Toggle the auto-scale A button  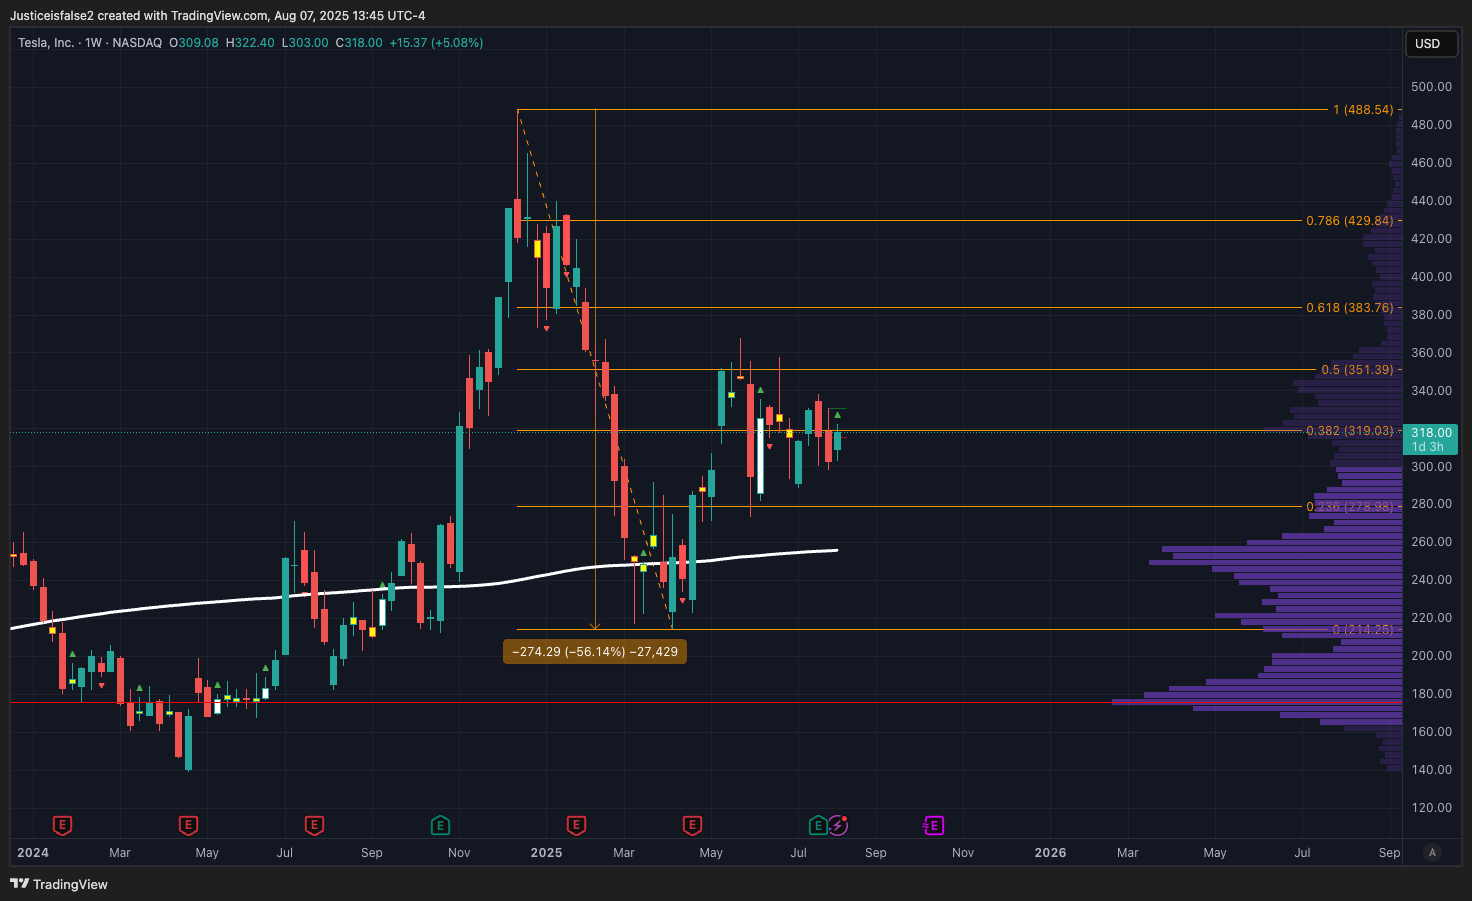point(1433,853)
